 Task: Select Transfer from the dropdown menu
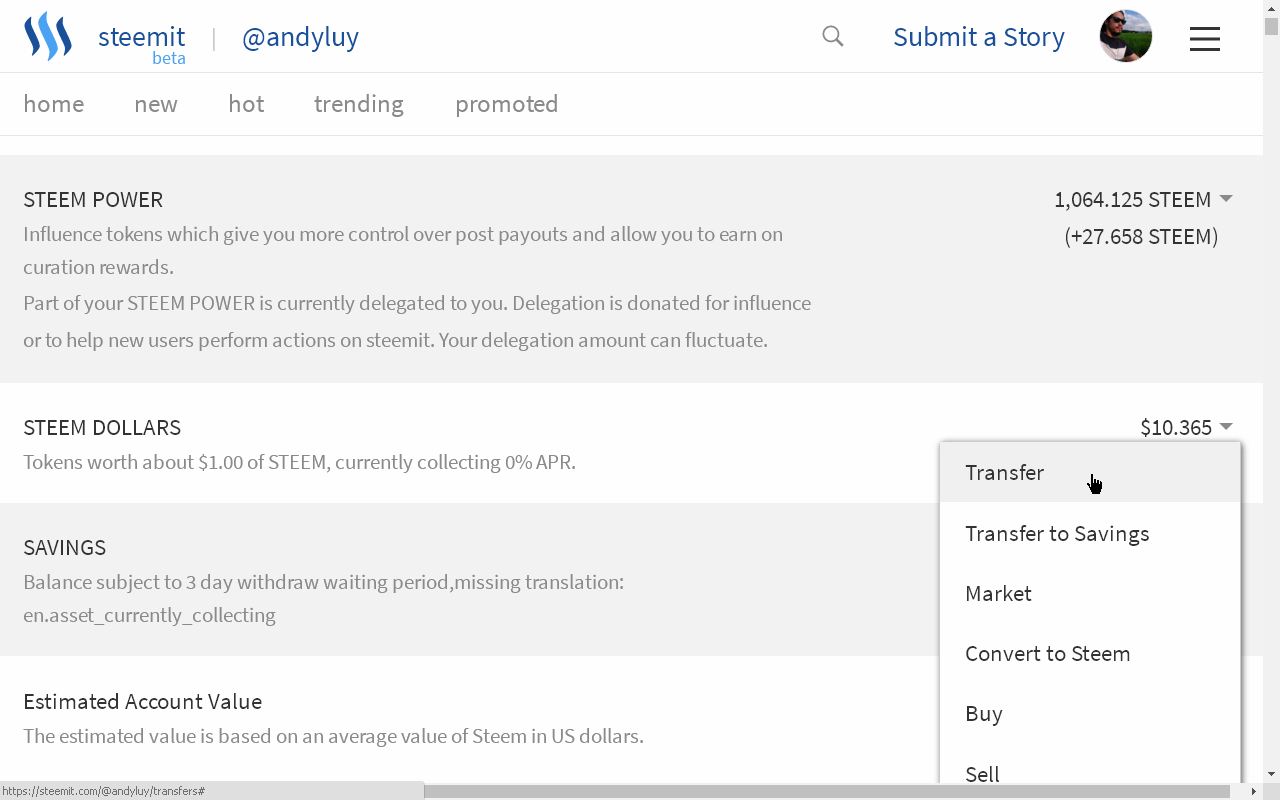pos(1004,473)
